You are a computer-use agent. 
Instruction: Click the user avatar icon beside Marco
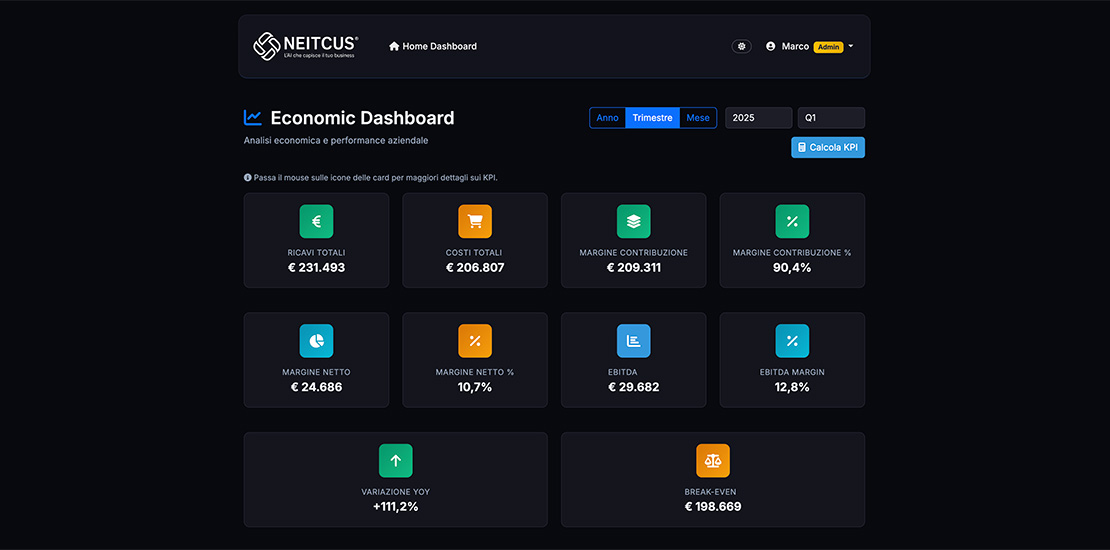(x=770, y=46)
